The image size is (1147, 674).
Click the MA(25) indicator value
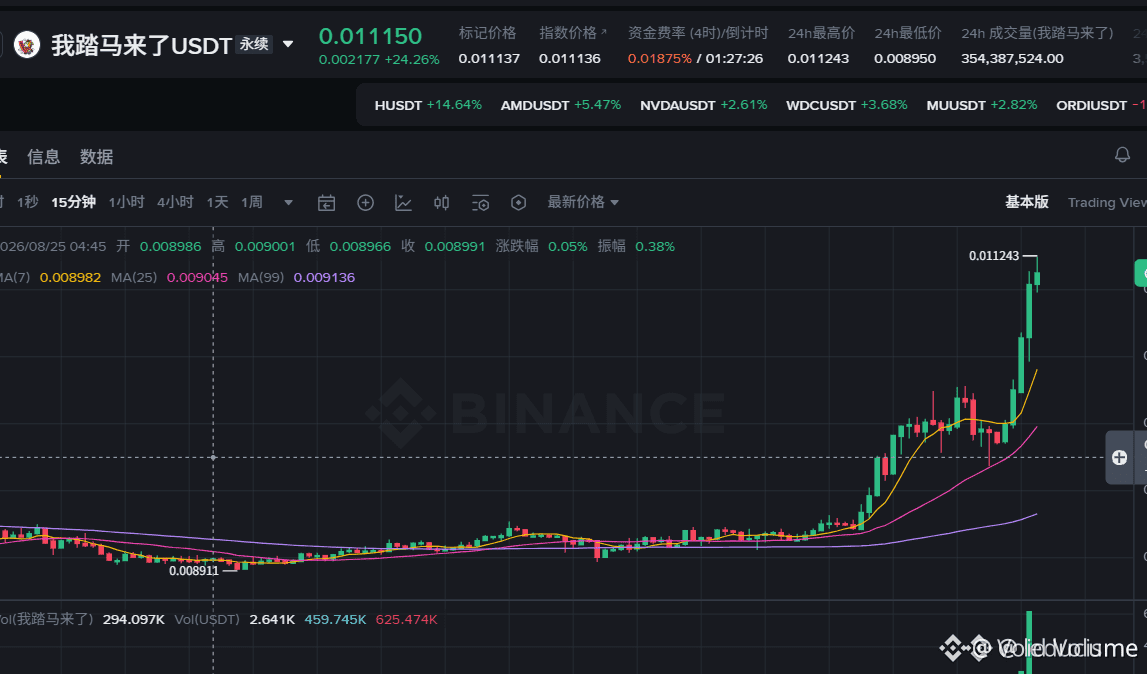197,277
